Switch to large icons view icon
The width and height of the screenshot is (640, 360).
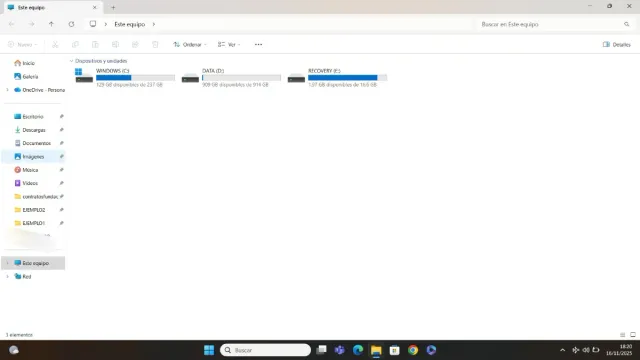[x=633, y=335]
